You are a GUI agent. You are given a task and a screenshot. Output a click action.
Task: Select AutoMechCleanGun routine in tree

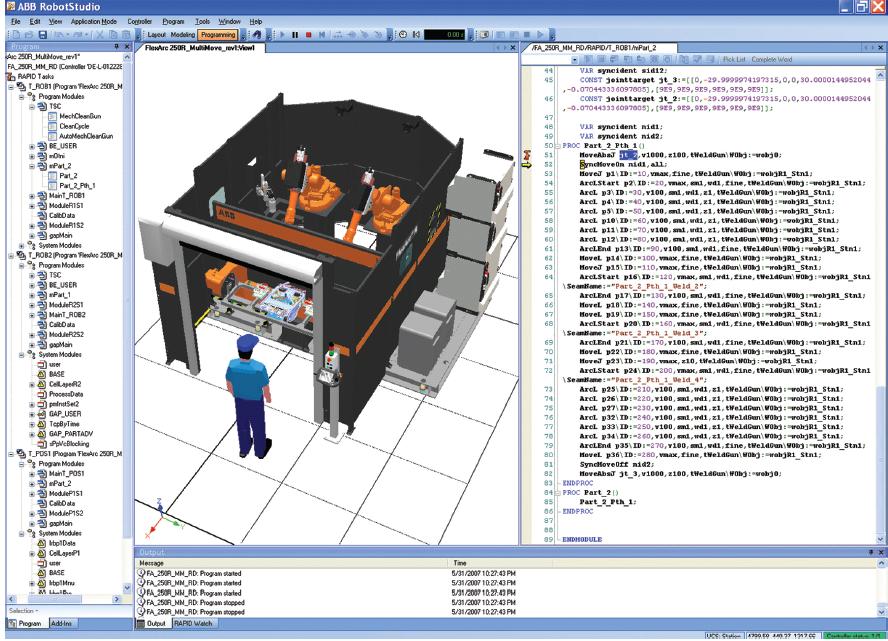[x=86, y=136]
